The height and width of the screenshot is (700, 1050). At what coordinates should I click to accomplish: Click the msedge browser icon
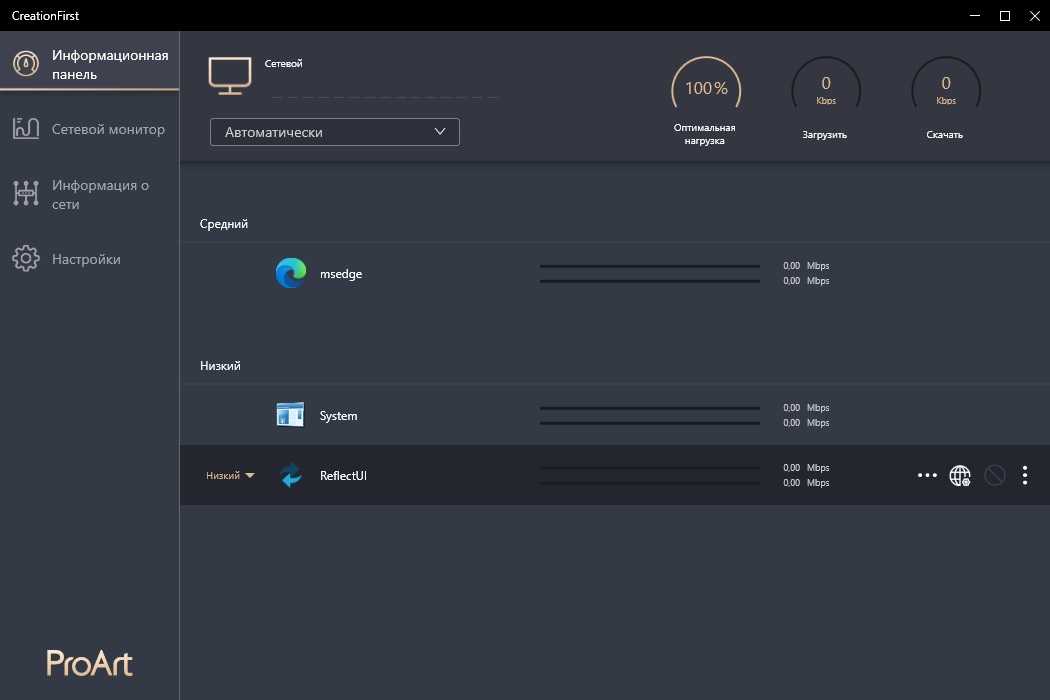291,274
